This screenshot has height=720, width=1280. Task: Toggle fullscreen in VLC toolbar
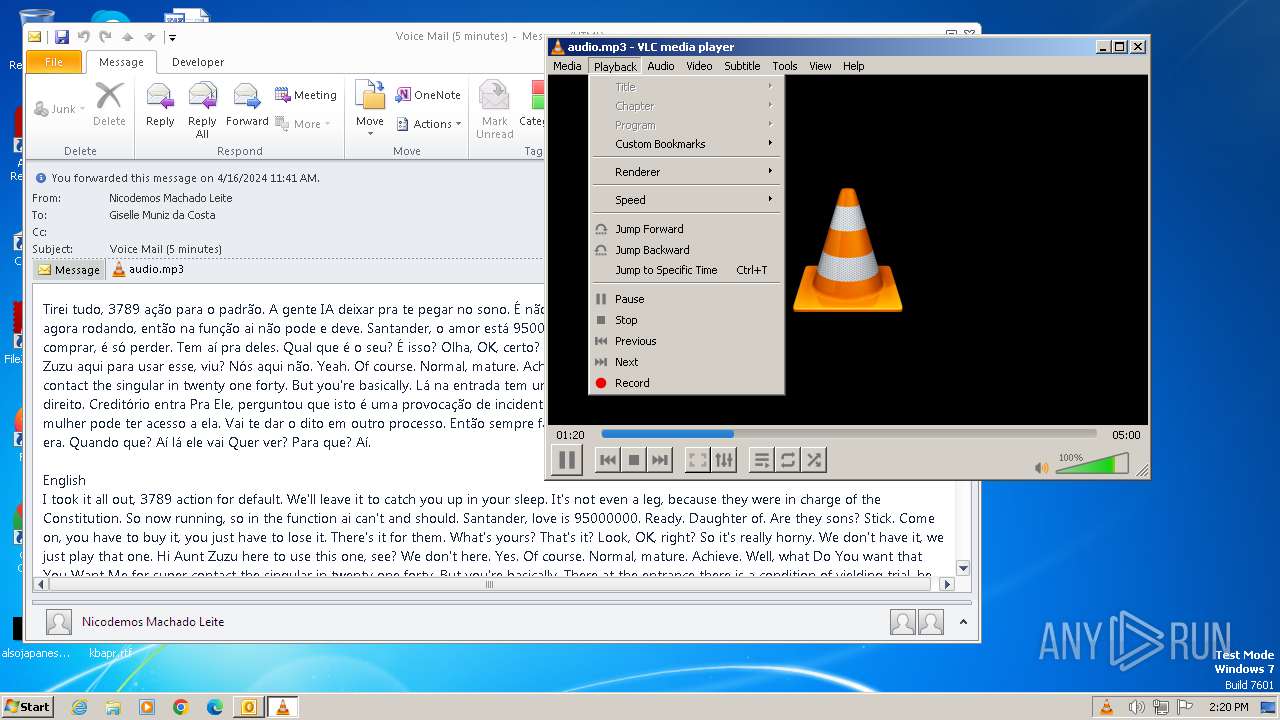point(698,460)
